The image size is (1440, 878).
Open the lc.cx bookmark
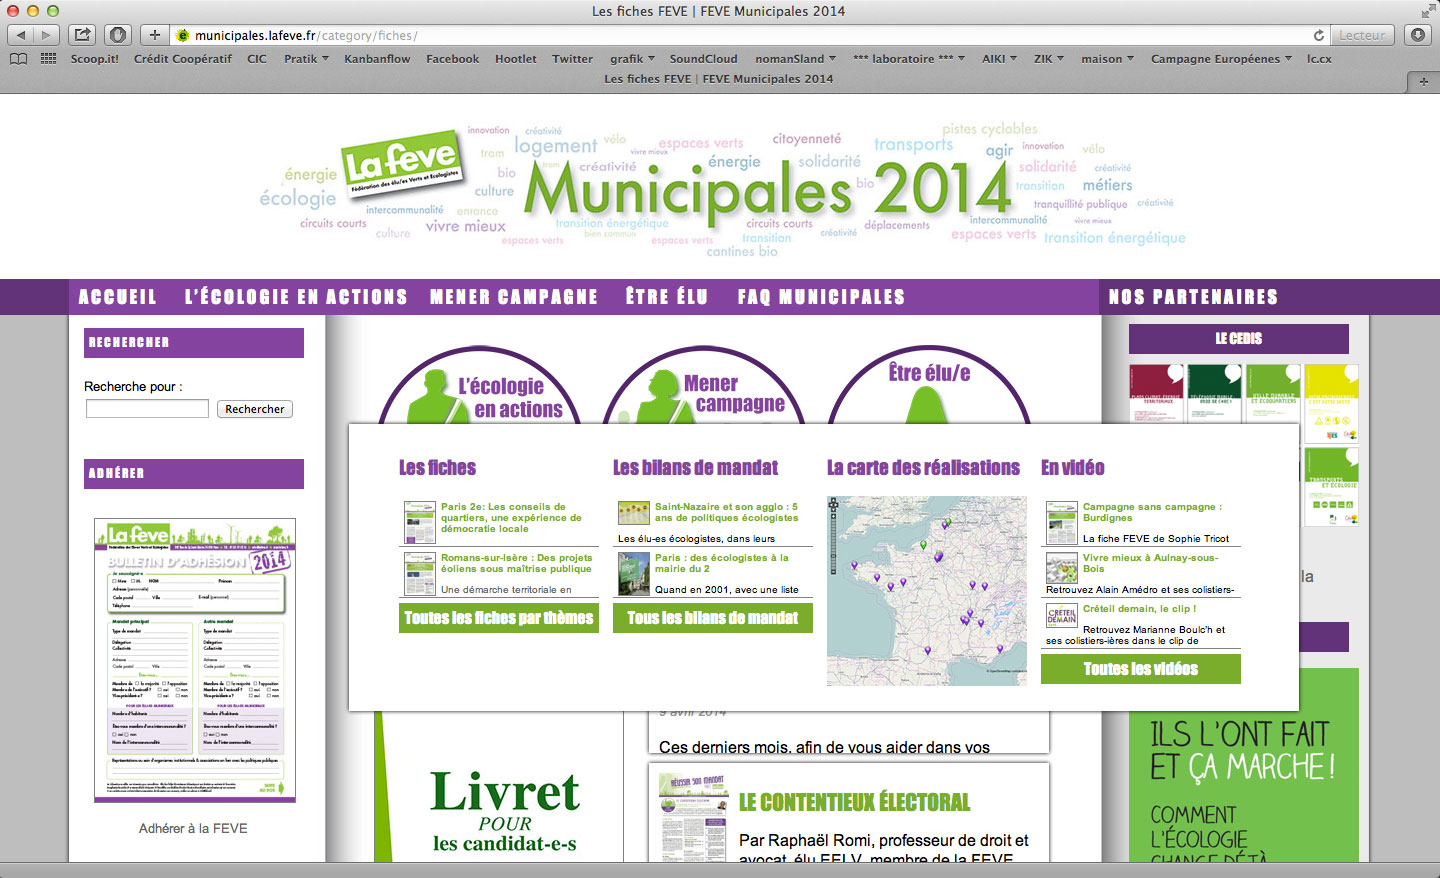[x=1319, y=59]
